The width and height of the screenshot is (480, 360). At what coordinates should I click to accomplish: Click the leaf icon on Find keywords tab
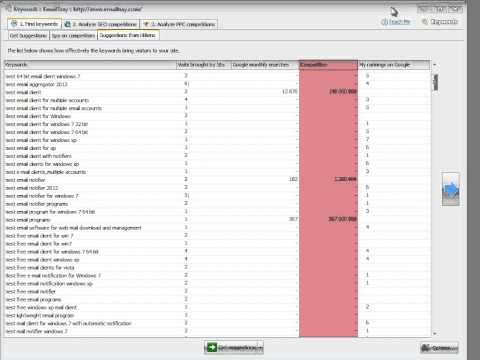pyautogui.click(x=14, y=24)
